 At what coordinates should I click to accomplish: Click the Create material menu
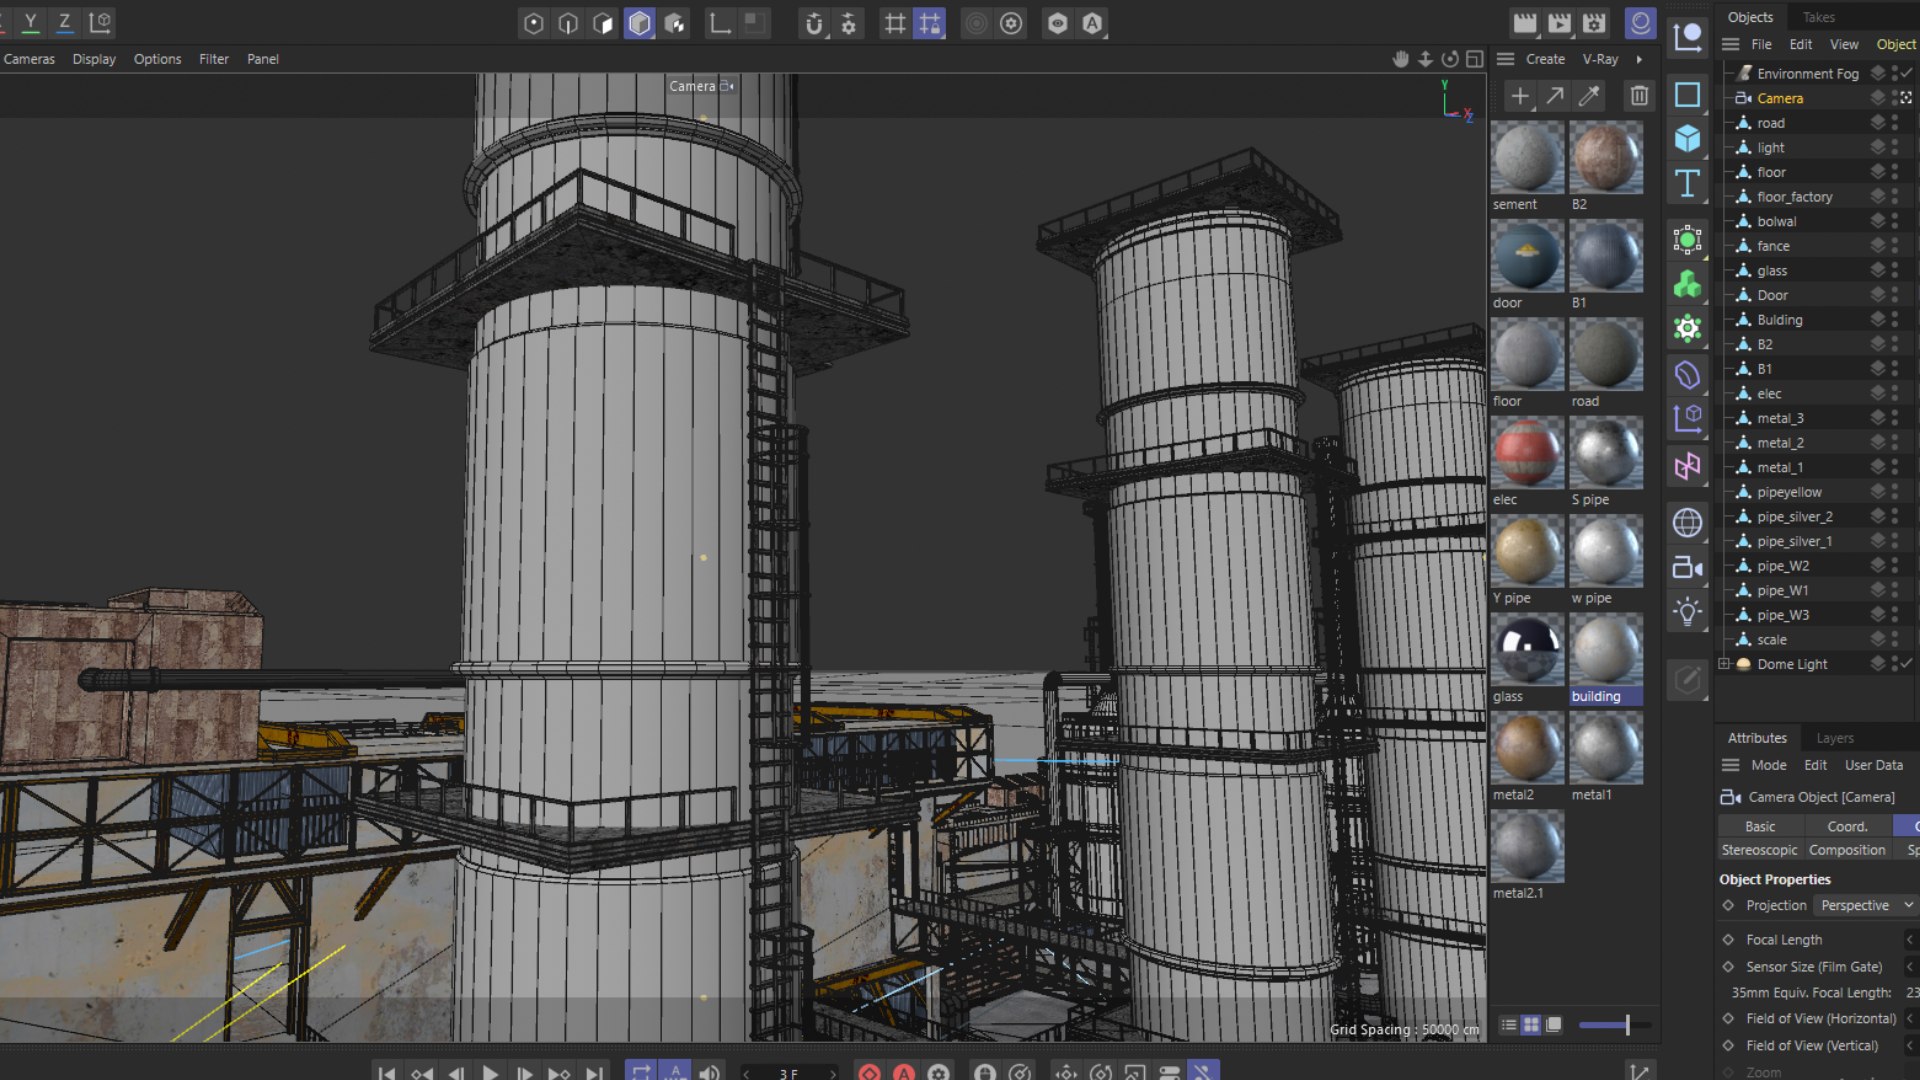(1545, 59)
